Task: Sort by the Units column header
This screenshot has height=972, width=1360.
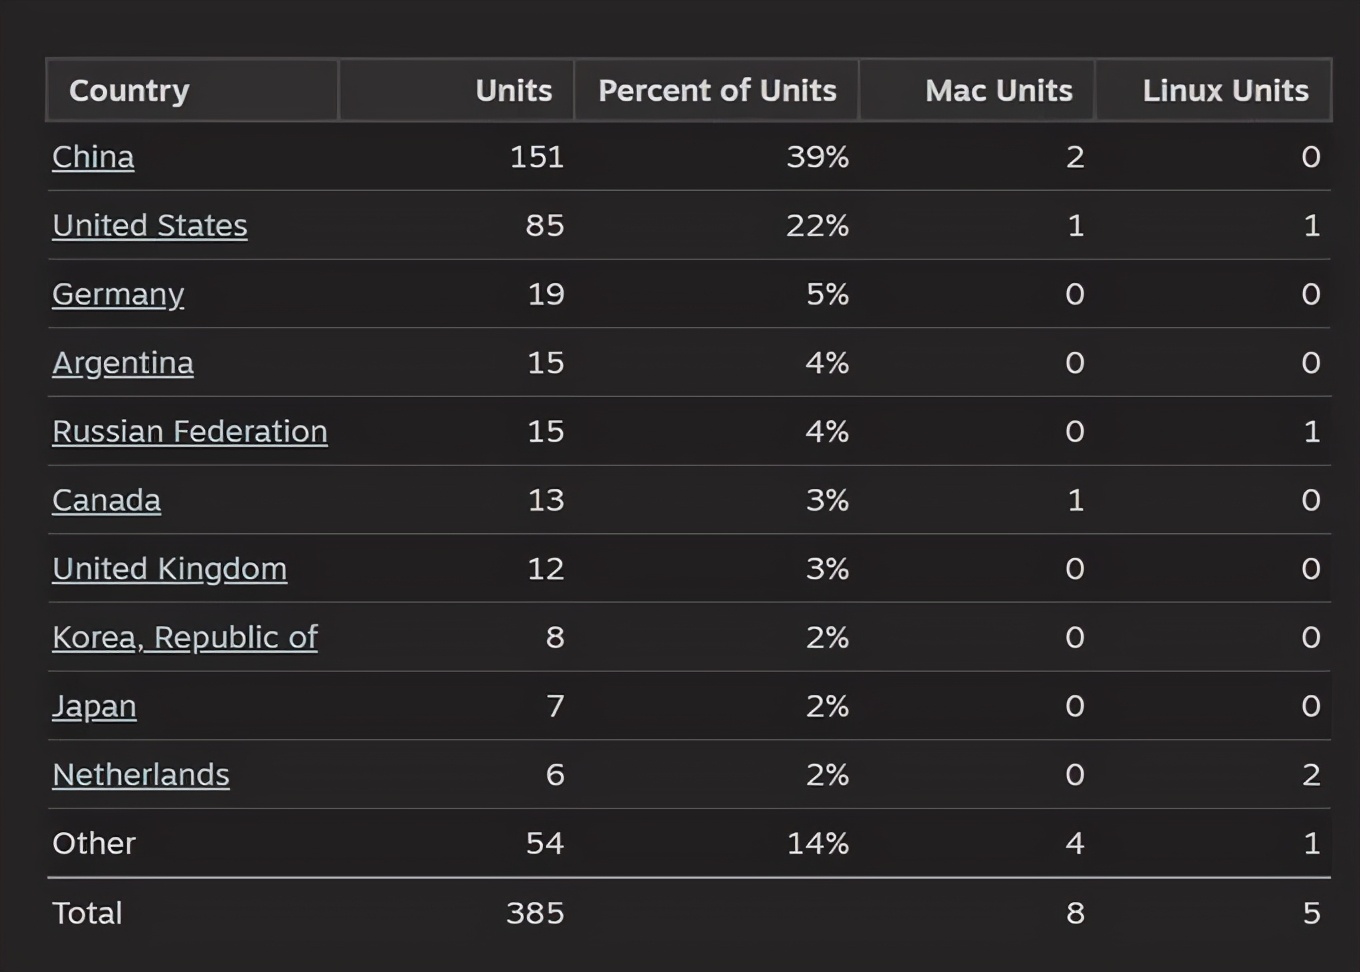Action: [x=513, y=91]
